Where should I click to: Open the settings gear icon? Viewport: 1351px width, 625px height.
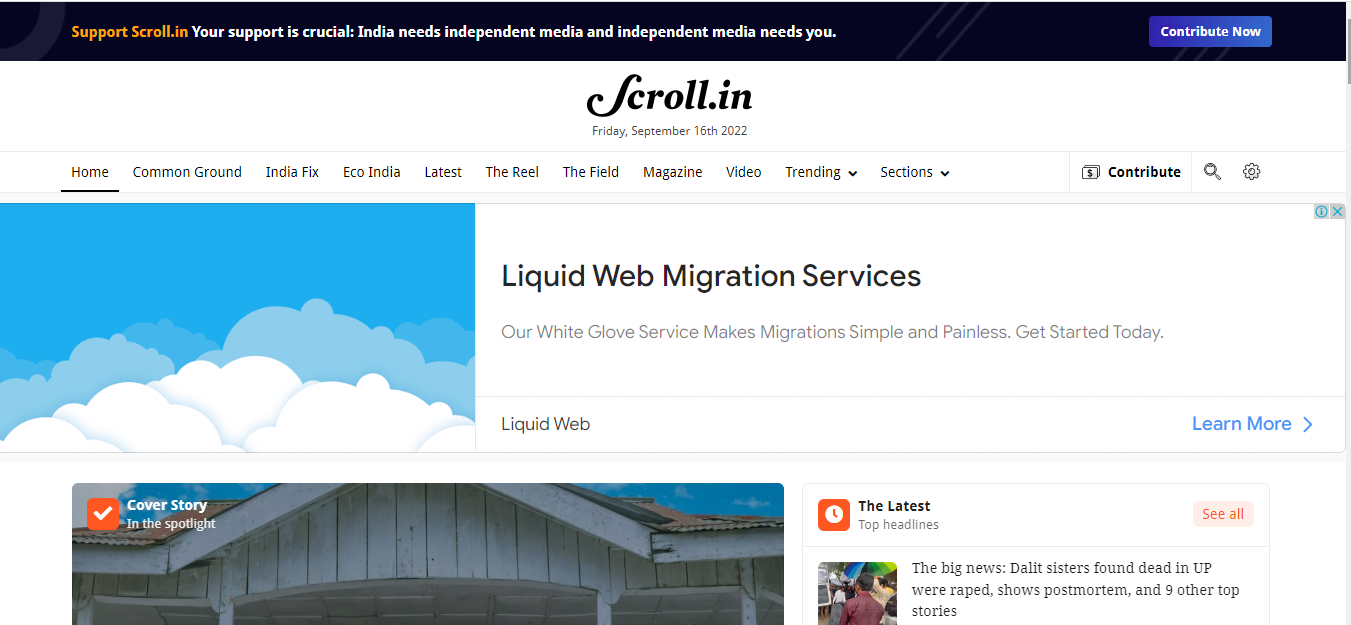tap(1251, 172)
